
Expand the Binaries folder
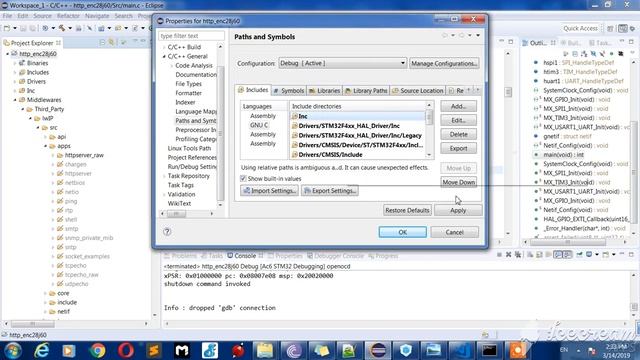(15, 63)
